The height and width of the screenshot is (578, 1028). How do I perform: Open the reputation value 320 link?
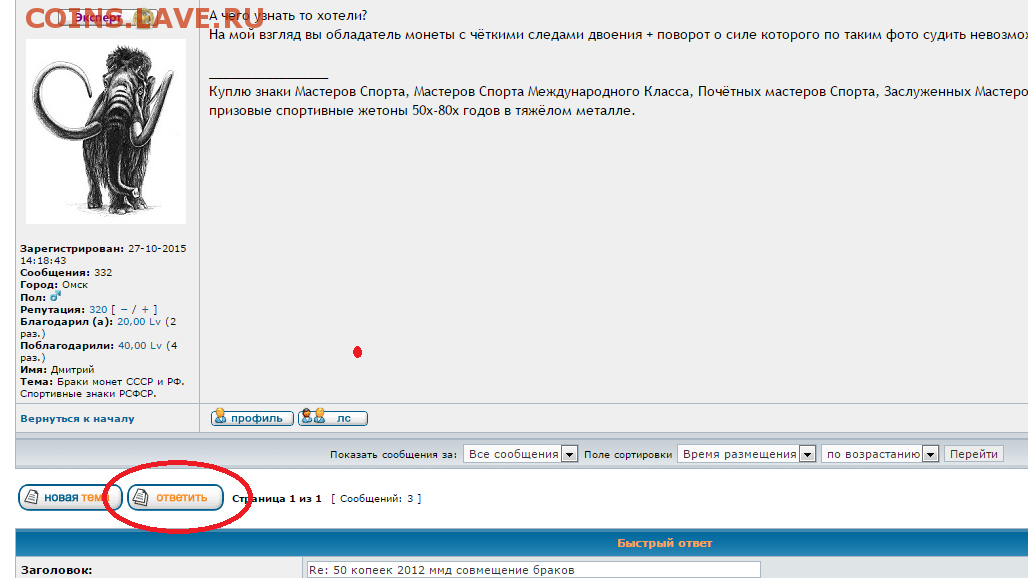[x=98, y=309]
